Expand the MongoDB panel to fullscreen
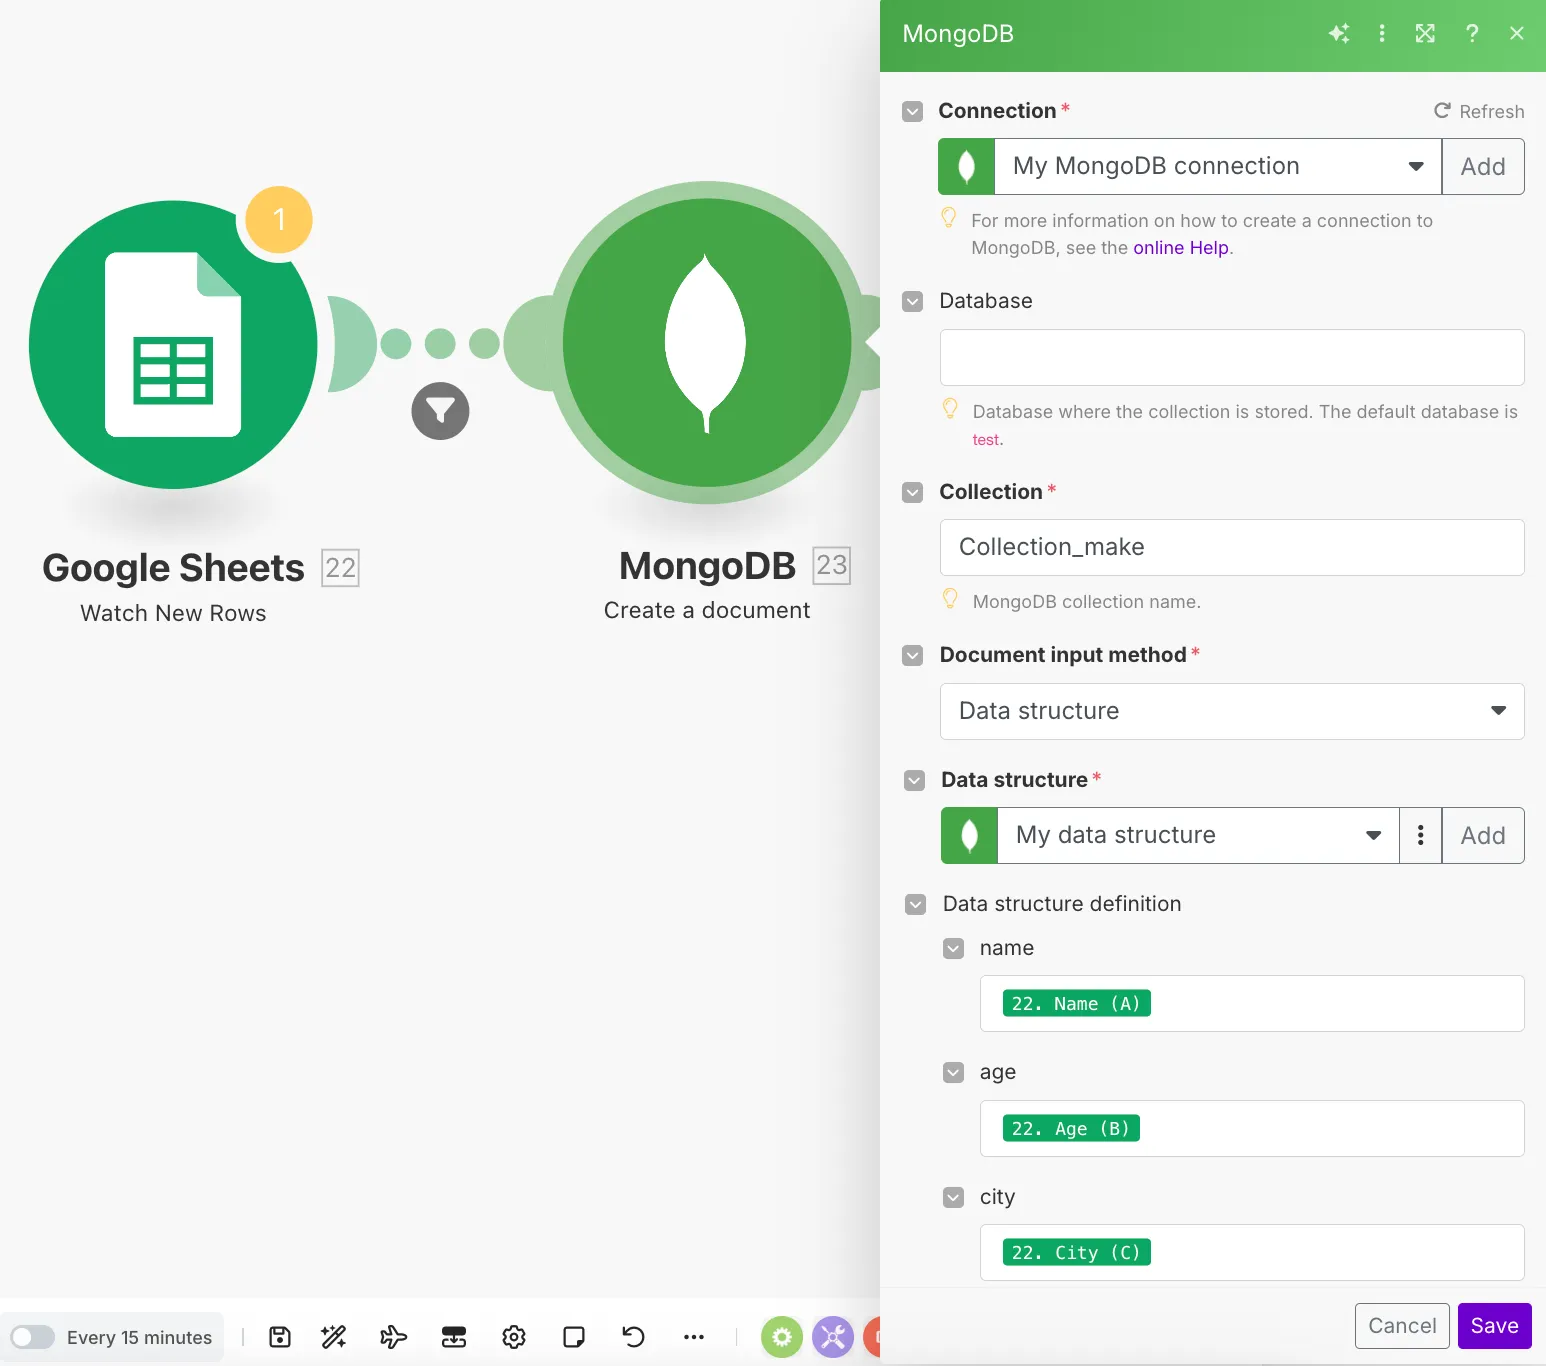The image size is (1546, 1366). click(x=1426, y=34)
